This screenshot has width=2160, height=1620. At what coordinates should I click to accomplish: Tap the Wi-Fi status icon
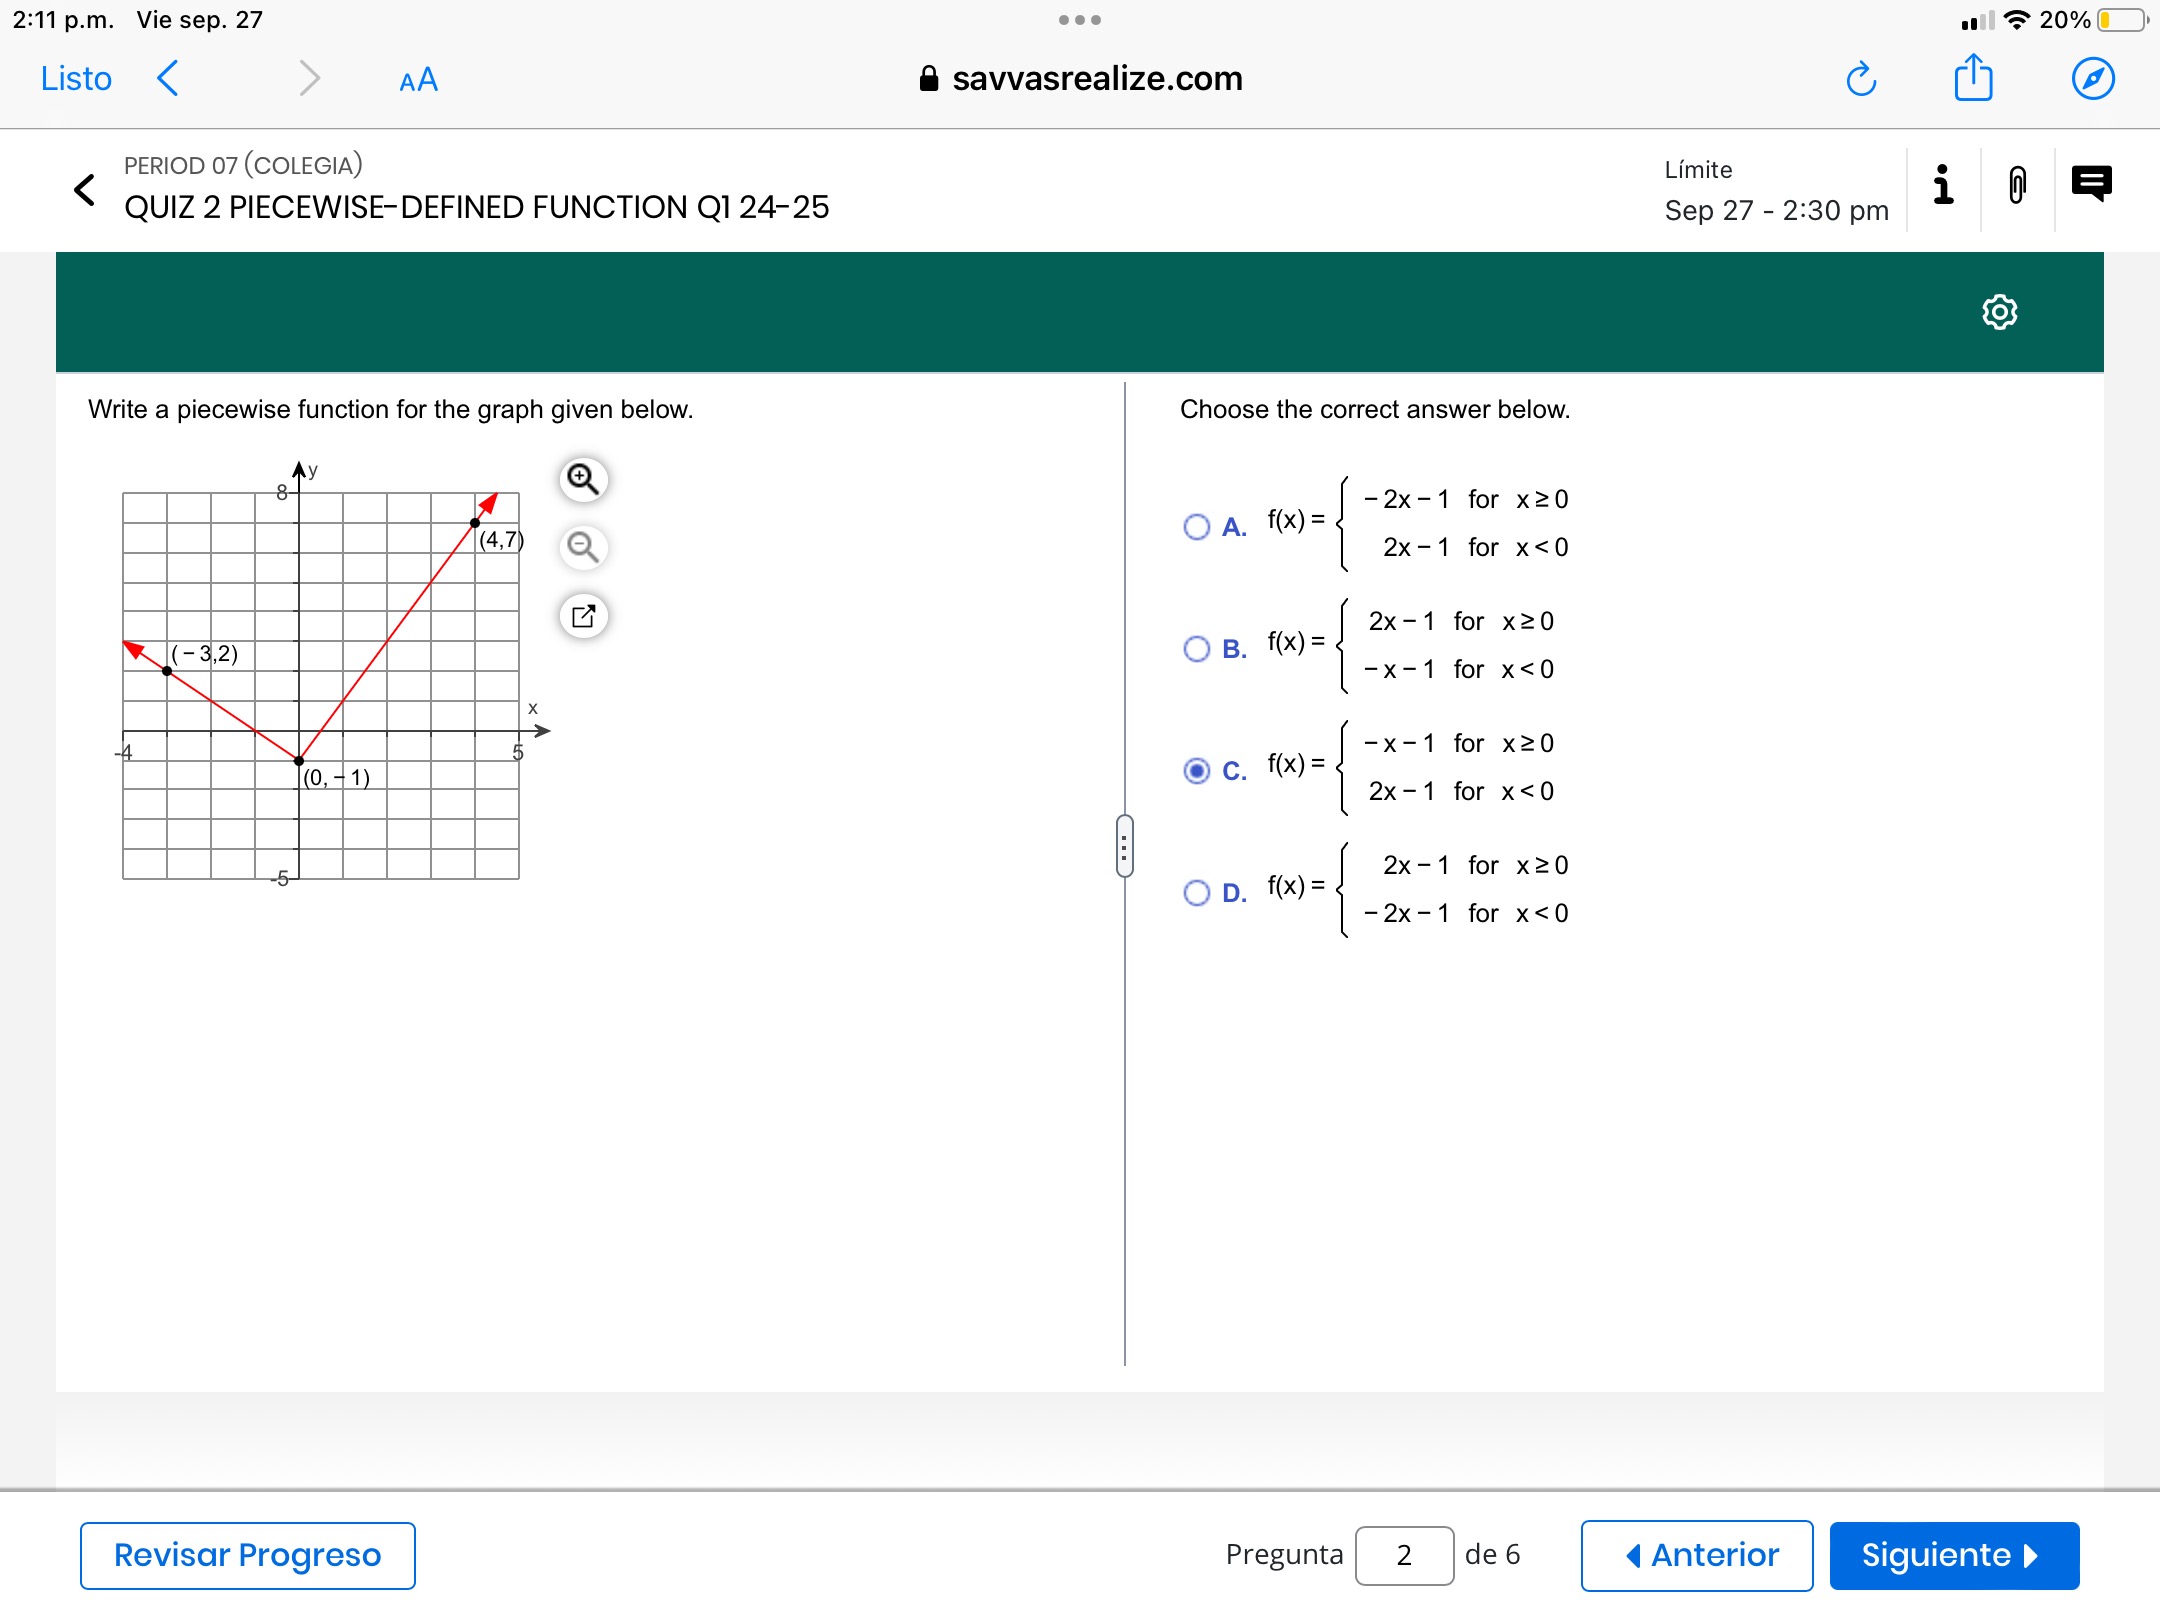pyautogui.click(x=2018, y=20)
